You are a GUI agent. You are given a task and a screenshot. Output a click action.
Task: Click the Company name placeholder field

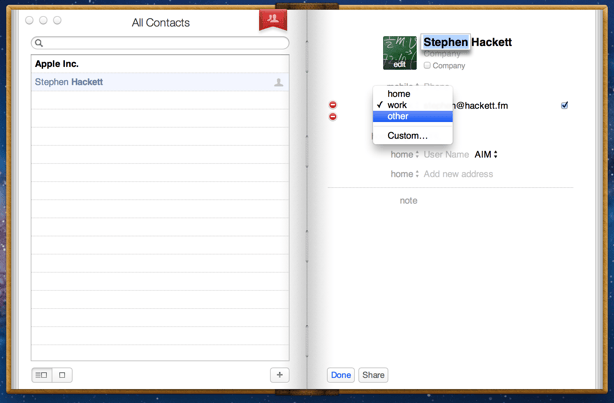point(442,54)
